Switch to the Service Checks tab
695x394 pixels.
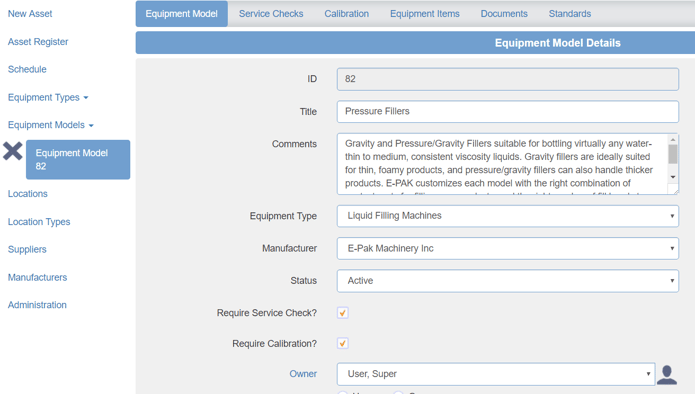click(271, 14)
